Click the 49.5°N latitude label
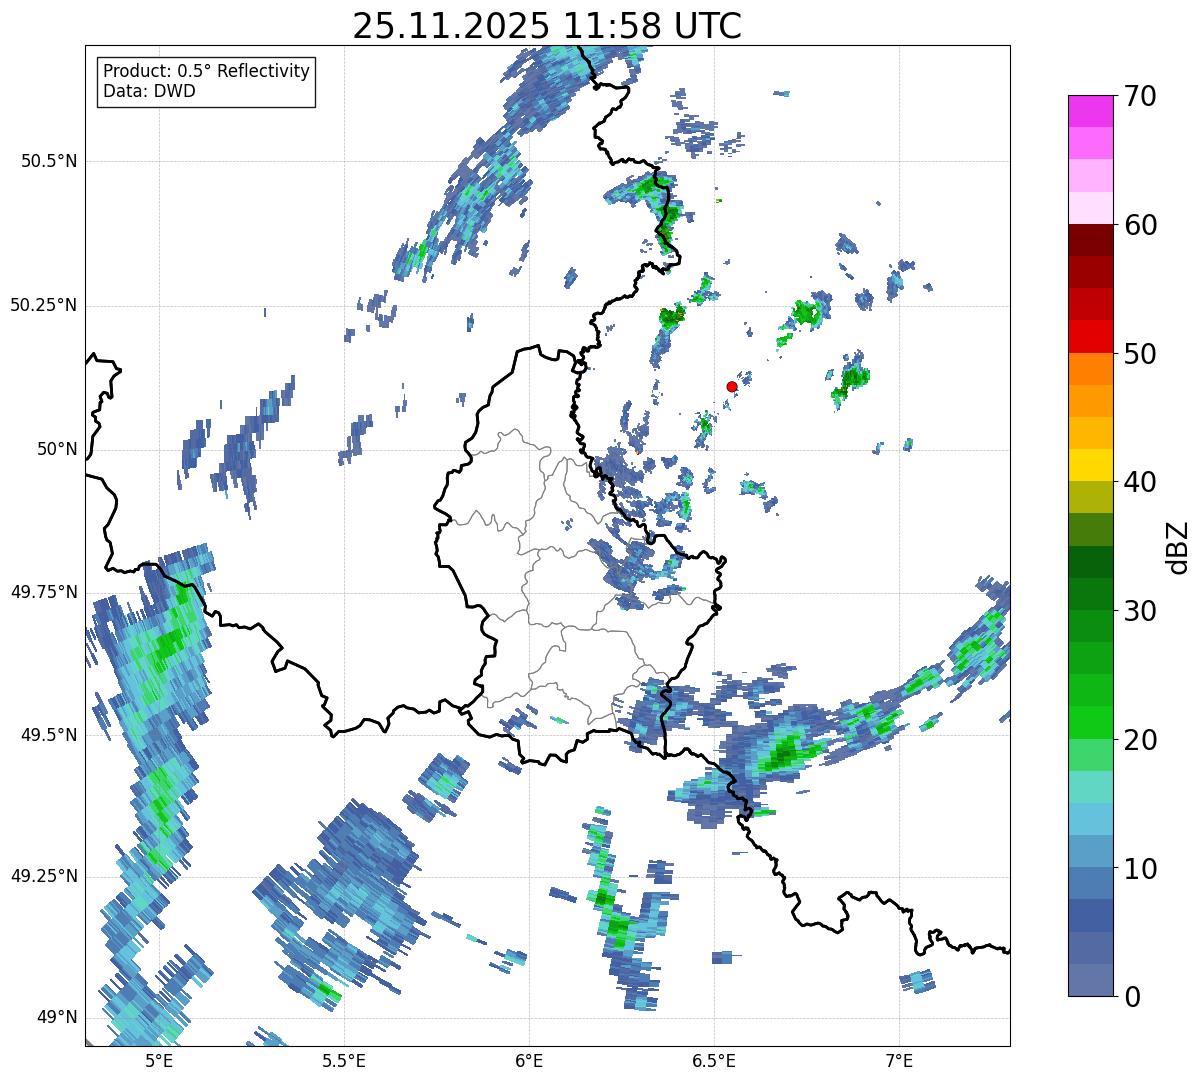This screenshot has height=1081, width=1202. pyautogui.click(x=48, y=735)
